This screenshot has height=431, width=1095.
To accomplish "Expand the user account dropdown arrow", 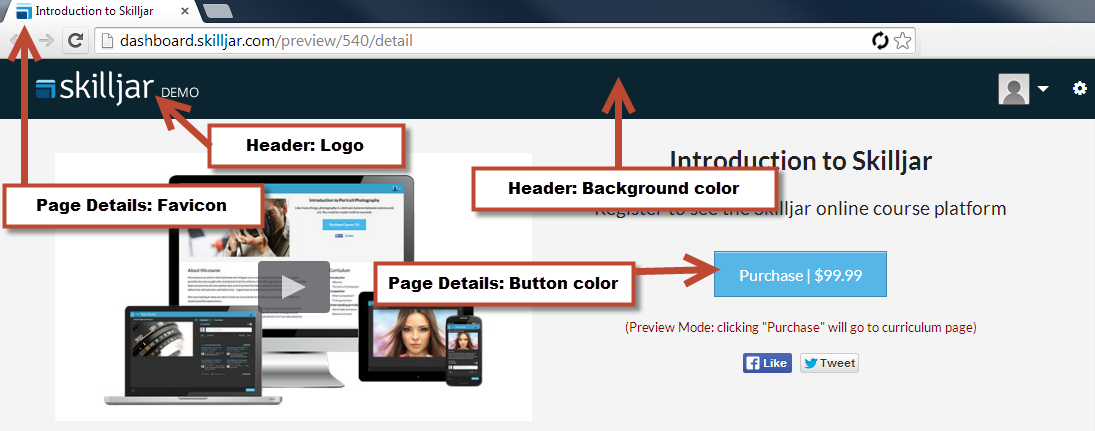I will (1043, 89).
